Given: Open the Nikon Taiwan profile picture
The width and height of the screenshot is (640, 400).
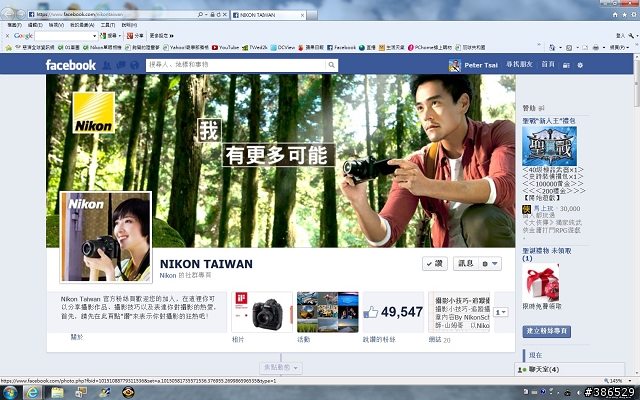Looking at the screenshot, I should coord(106,237).
